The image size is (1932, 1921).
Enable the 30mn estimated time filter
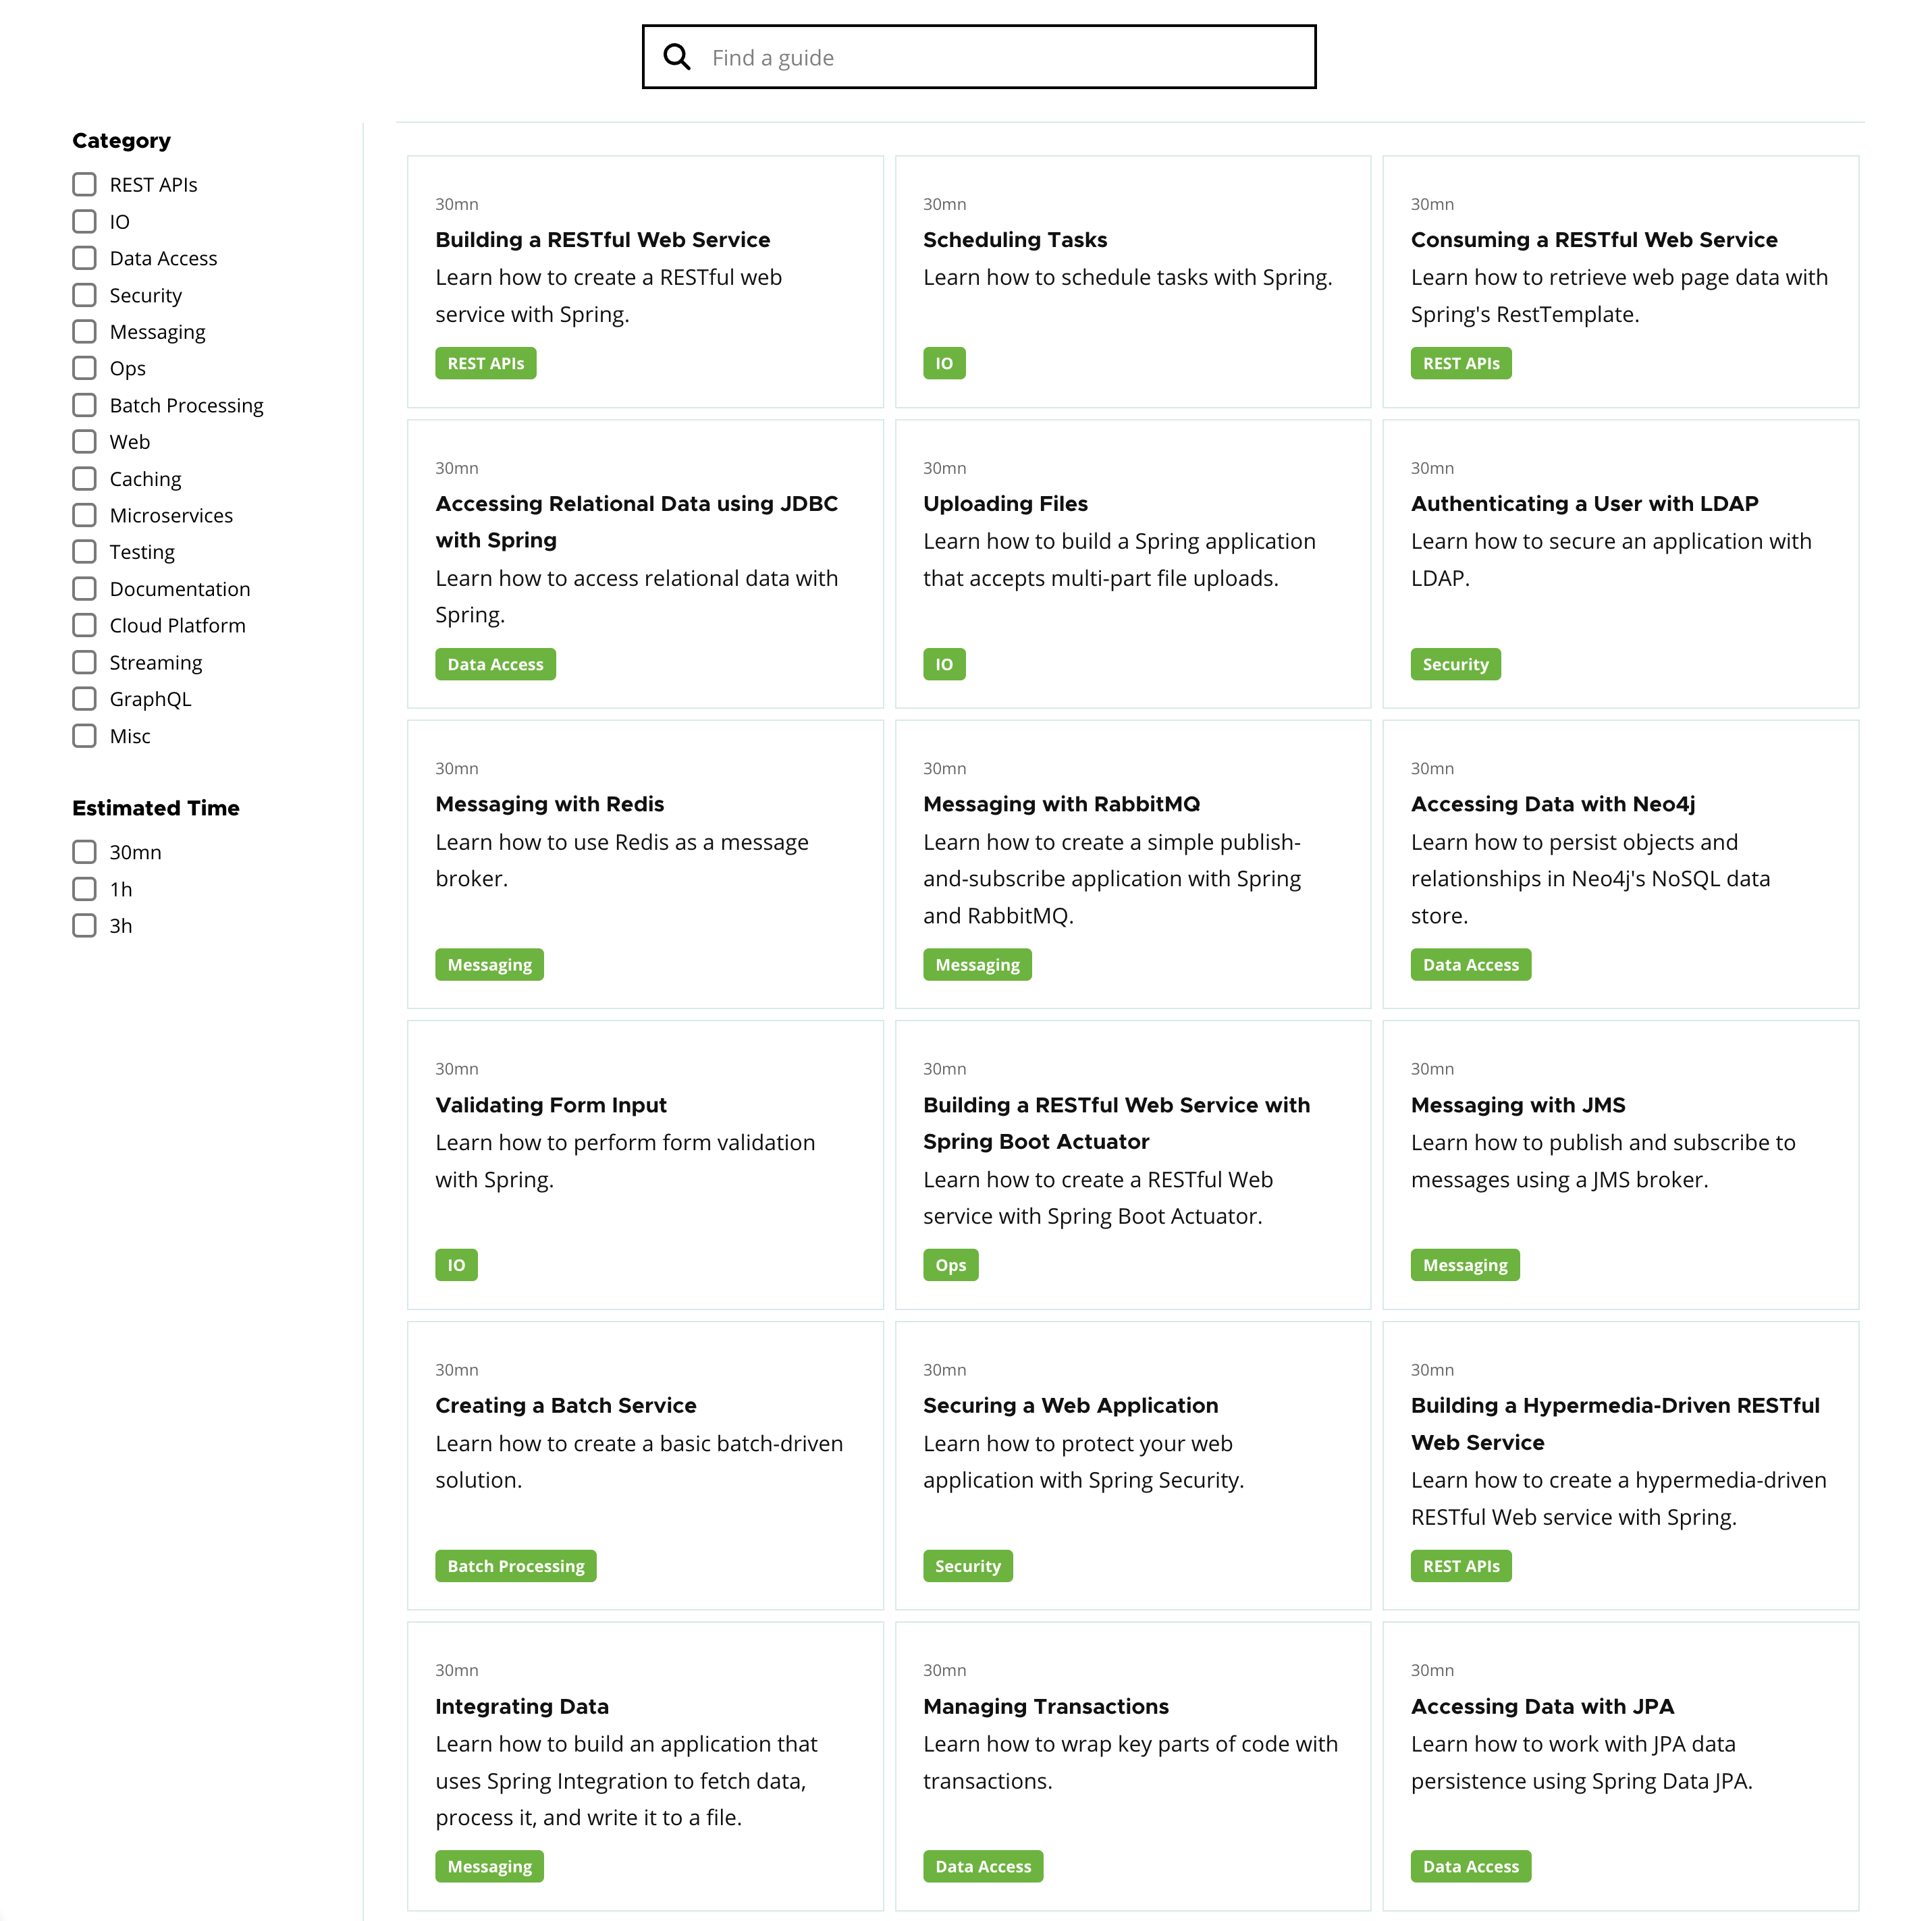coord(84,852)
